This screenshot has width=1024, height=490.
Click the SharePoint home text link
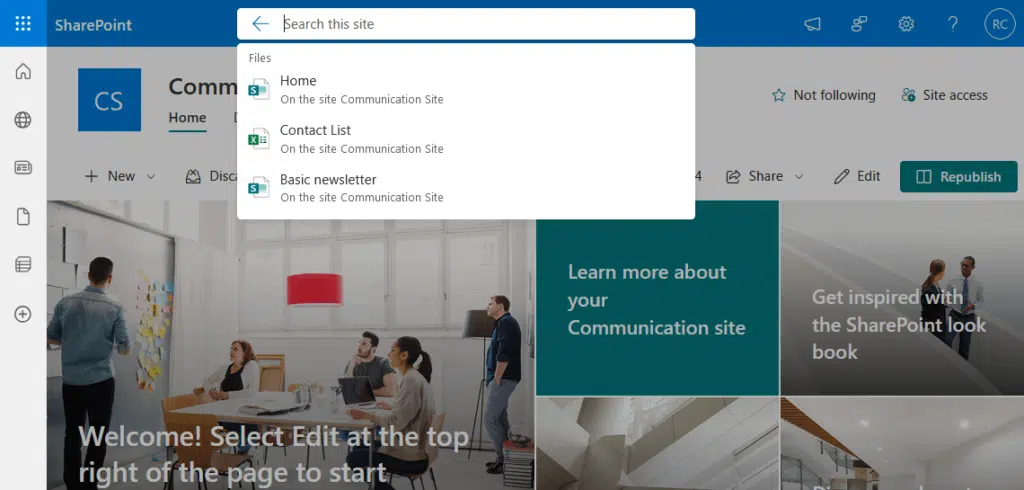(x=93, y=25)
